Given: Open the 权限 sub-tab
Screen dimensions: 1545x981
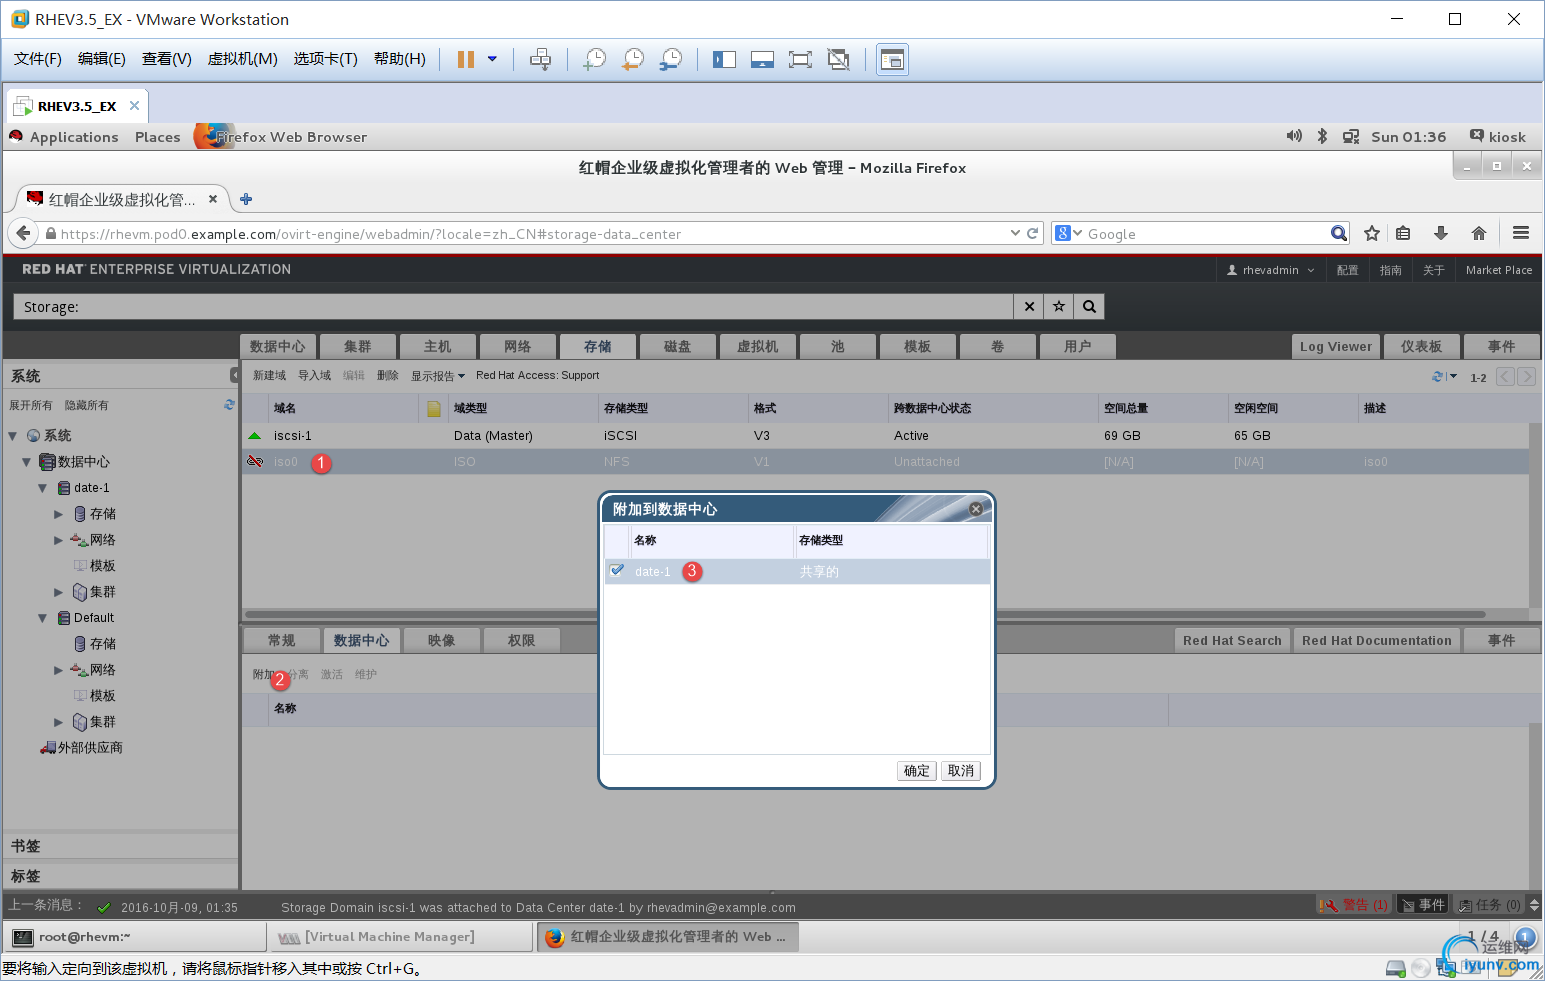Looking at the screenshot, I should pos(522,640).
